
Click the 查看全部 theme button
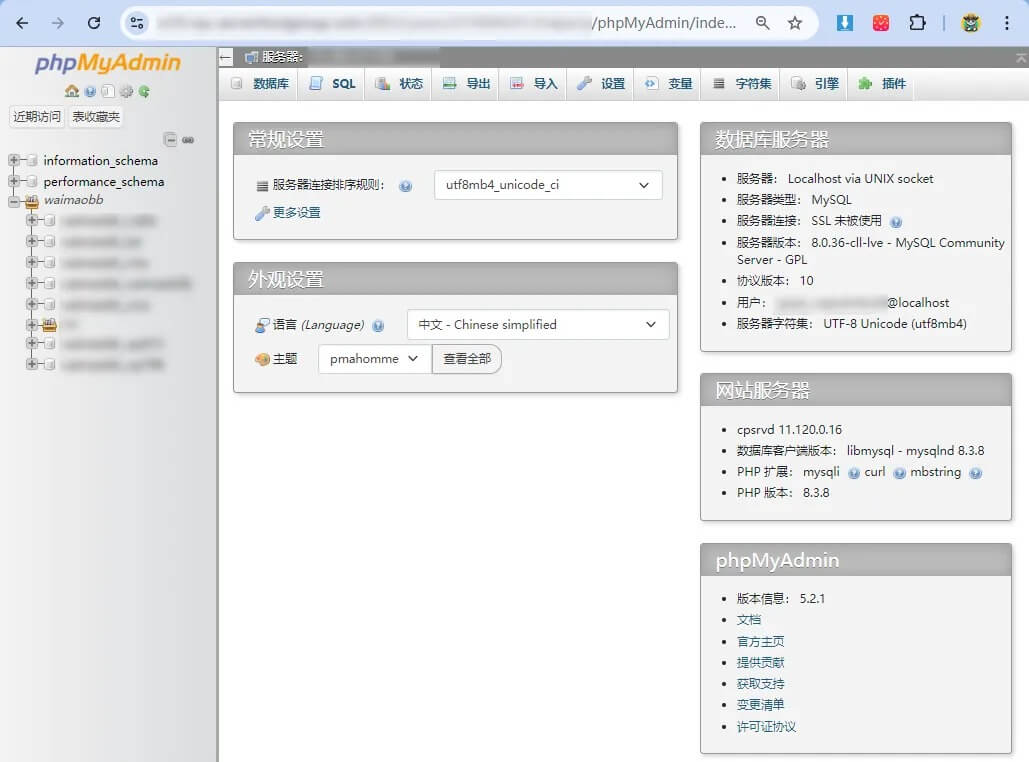(466, 358)
